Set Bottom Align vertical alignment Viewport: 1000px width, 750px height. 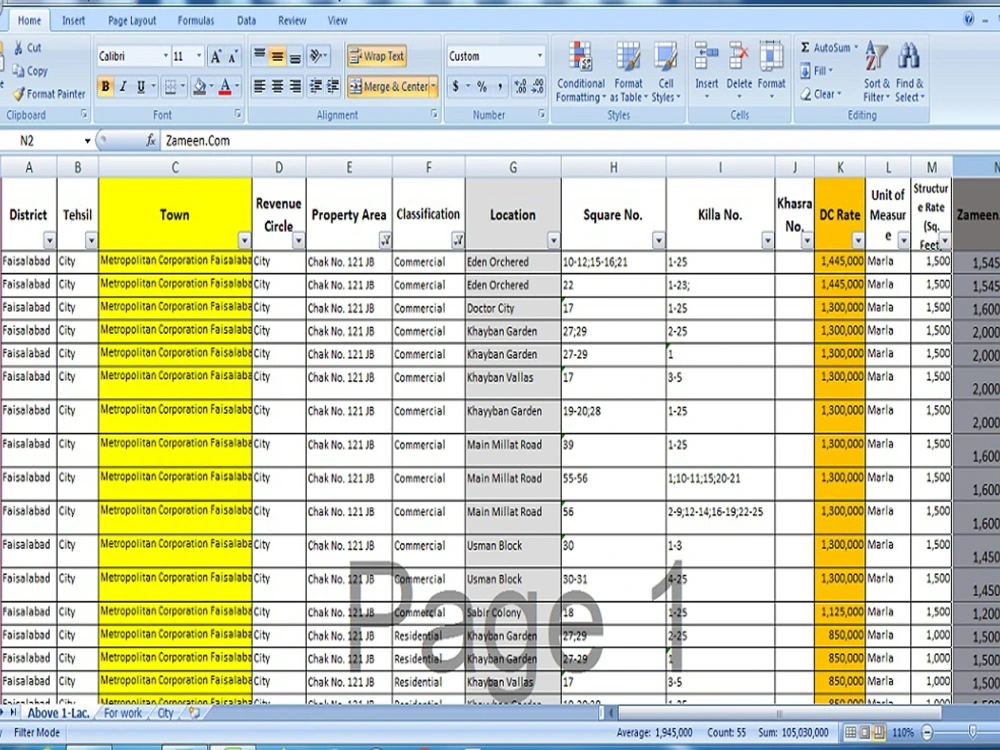(295, 56)
